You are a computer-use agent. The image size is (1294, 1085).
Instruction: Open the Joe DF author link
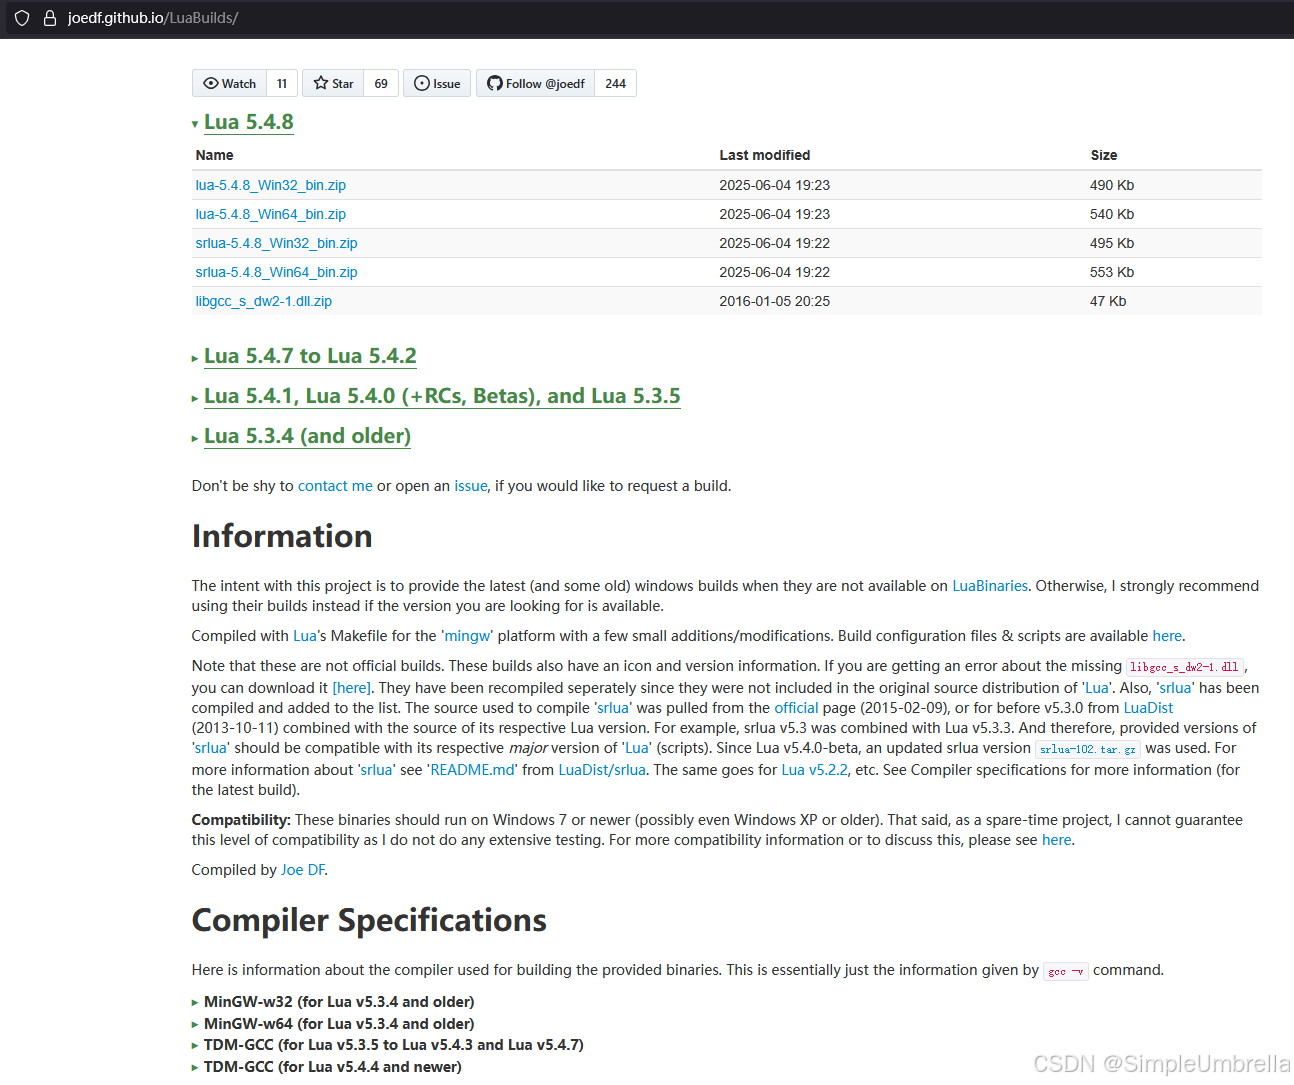pos(303,870)
